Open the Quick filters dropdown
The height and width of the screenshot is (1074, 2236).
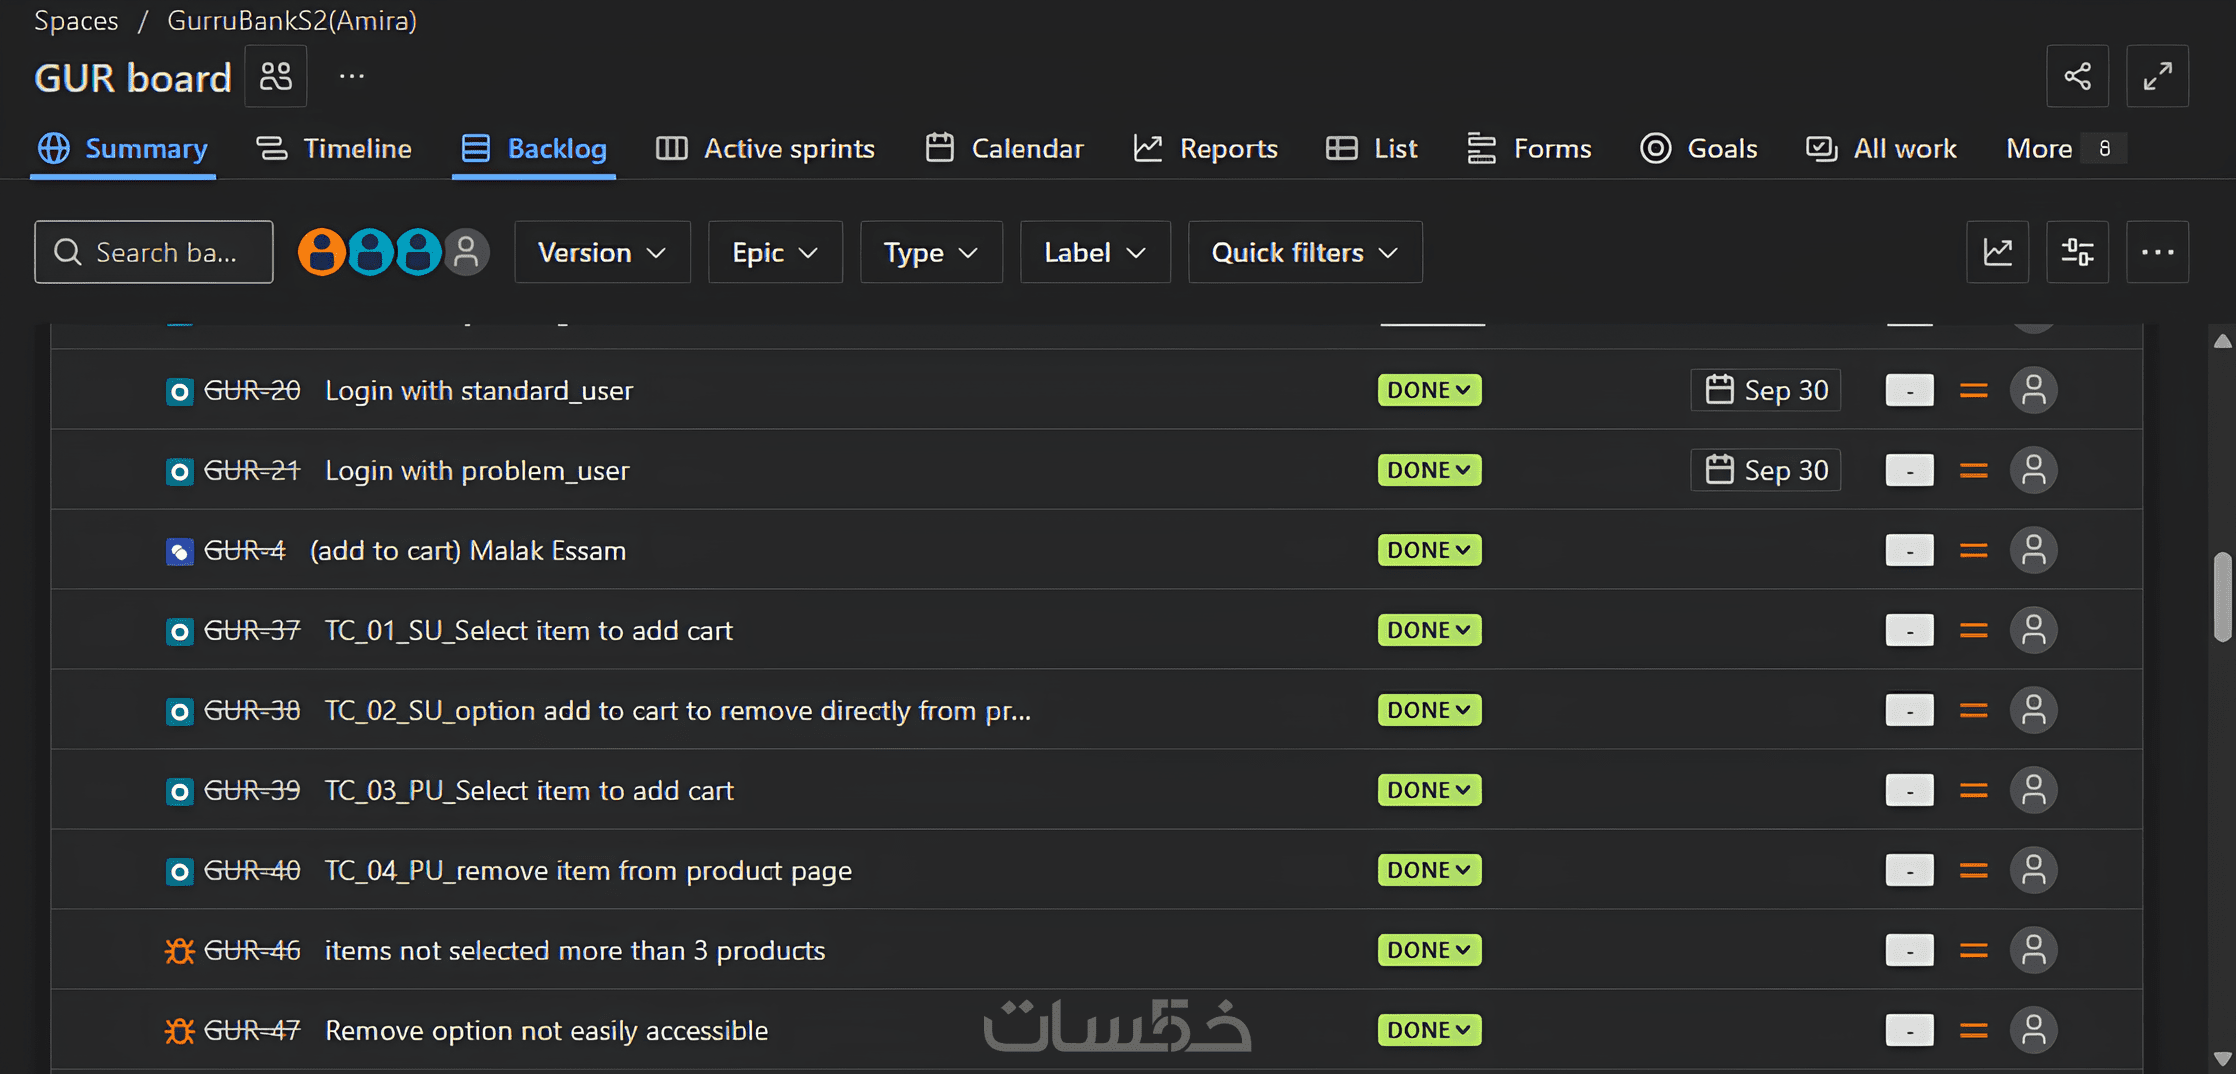[1305, 252]
